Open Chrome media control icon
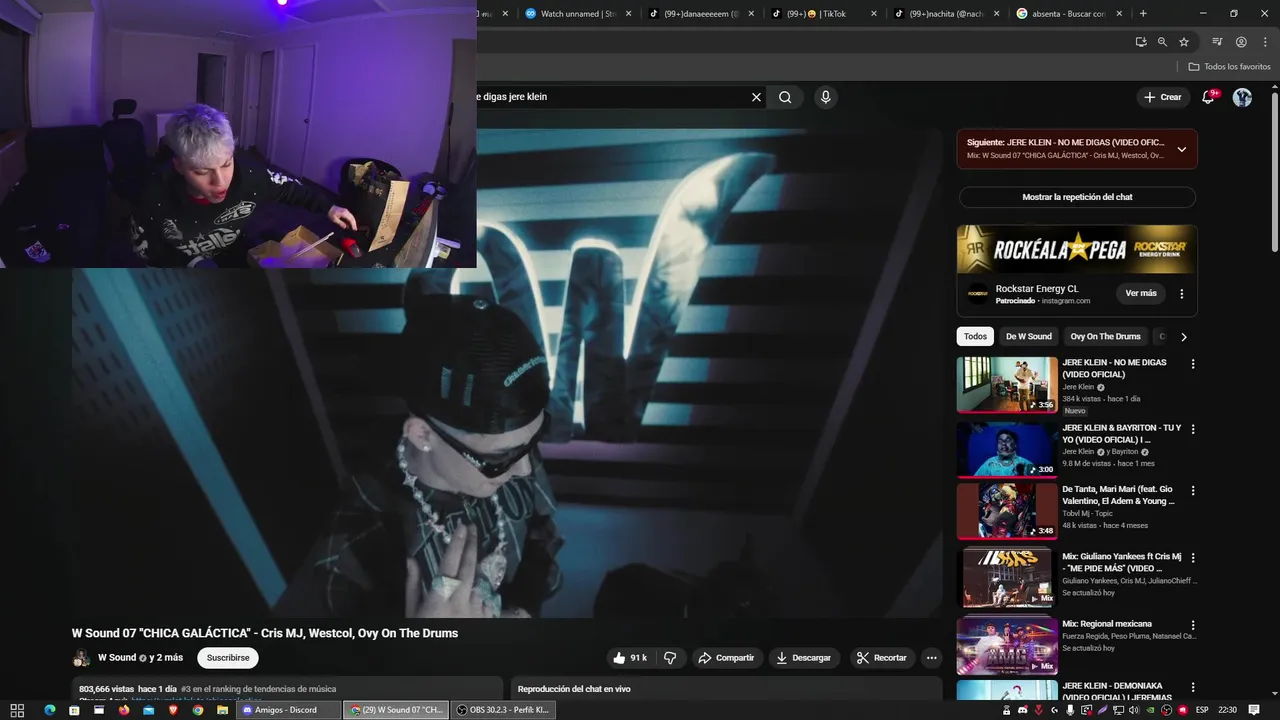1280x720 pixels. (x=1217, y=42)
